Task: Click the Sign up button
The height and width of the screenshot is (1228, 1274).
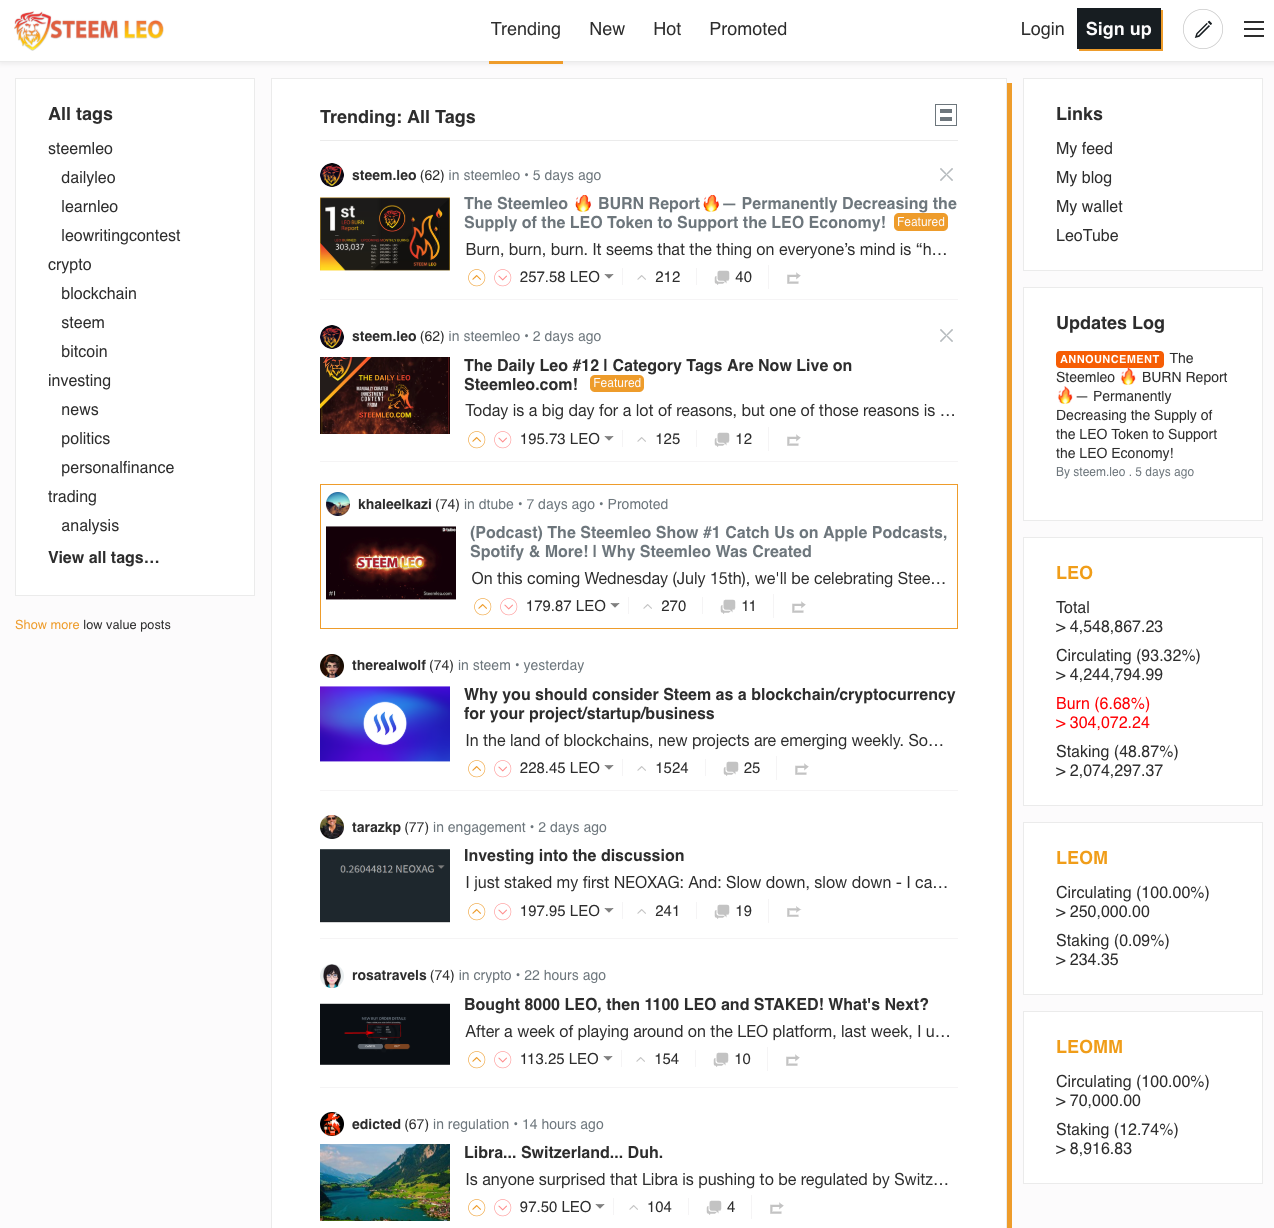Action: (x=1119, y=29)
